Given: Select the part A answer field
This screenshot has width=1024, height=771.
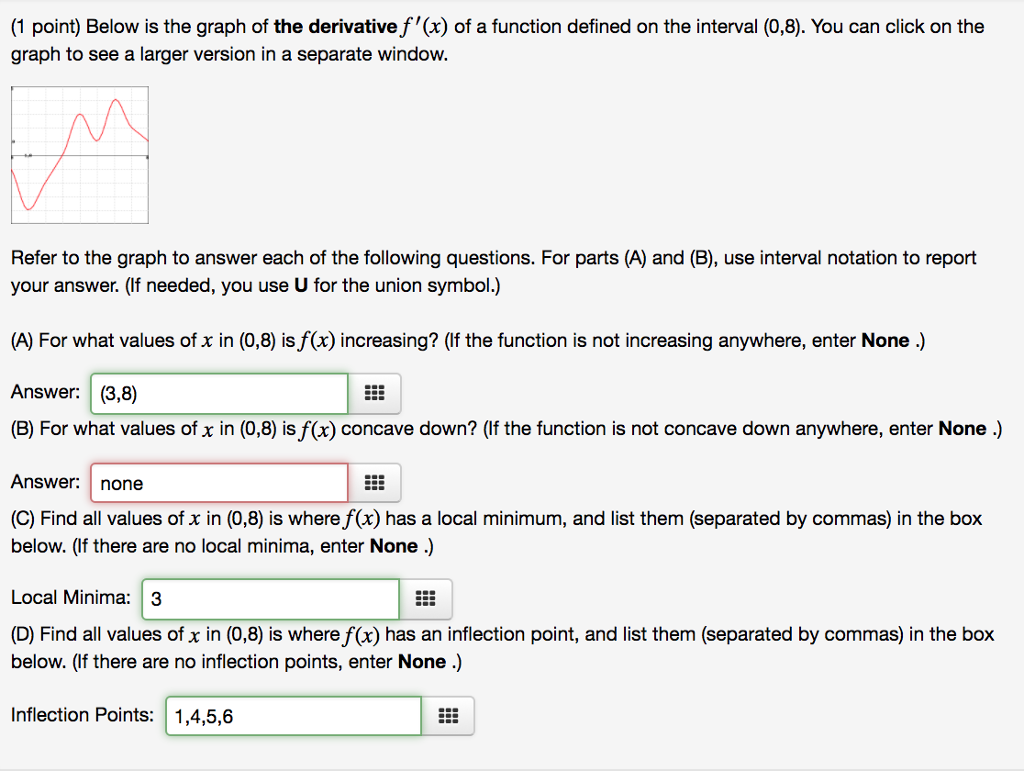Looking at the screenshot, I should (218, 393).
